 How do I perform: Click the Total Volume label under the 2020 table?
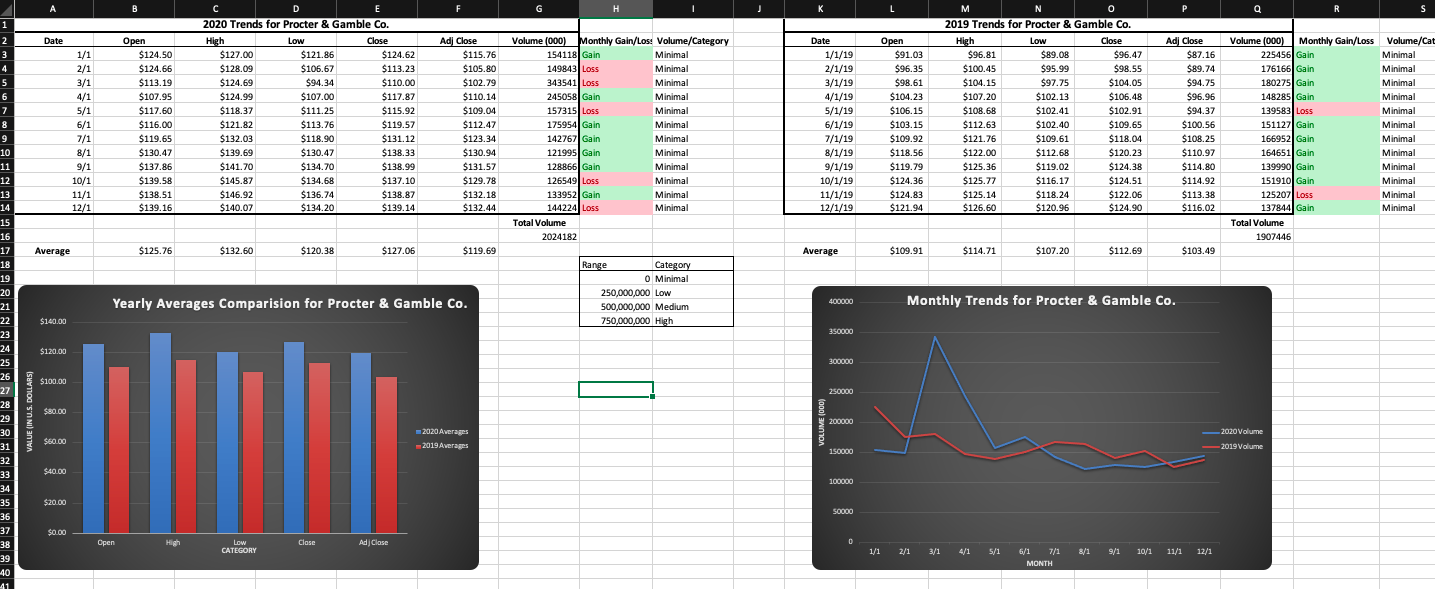(x=538, y=223)
